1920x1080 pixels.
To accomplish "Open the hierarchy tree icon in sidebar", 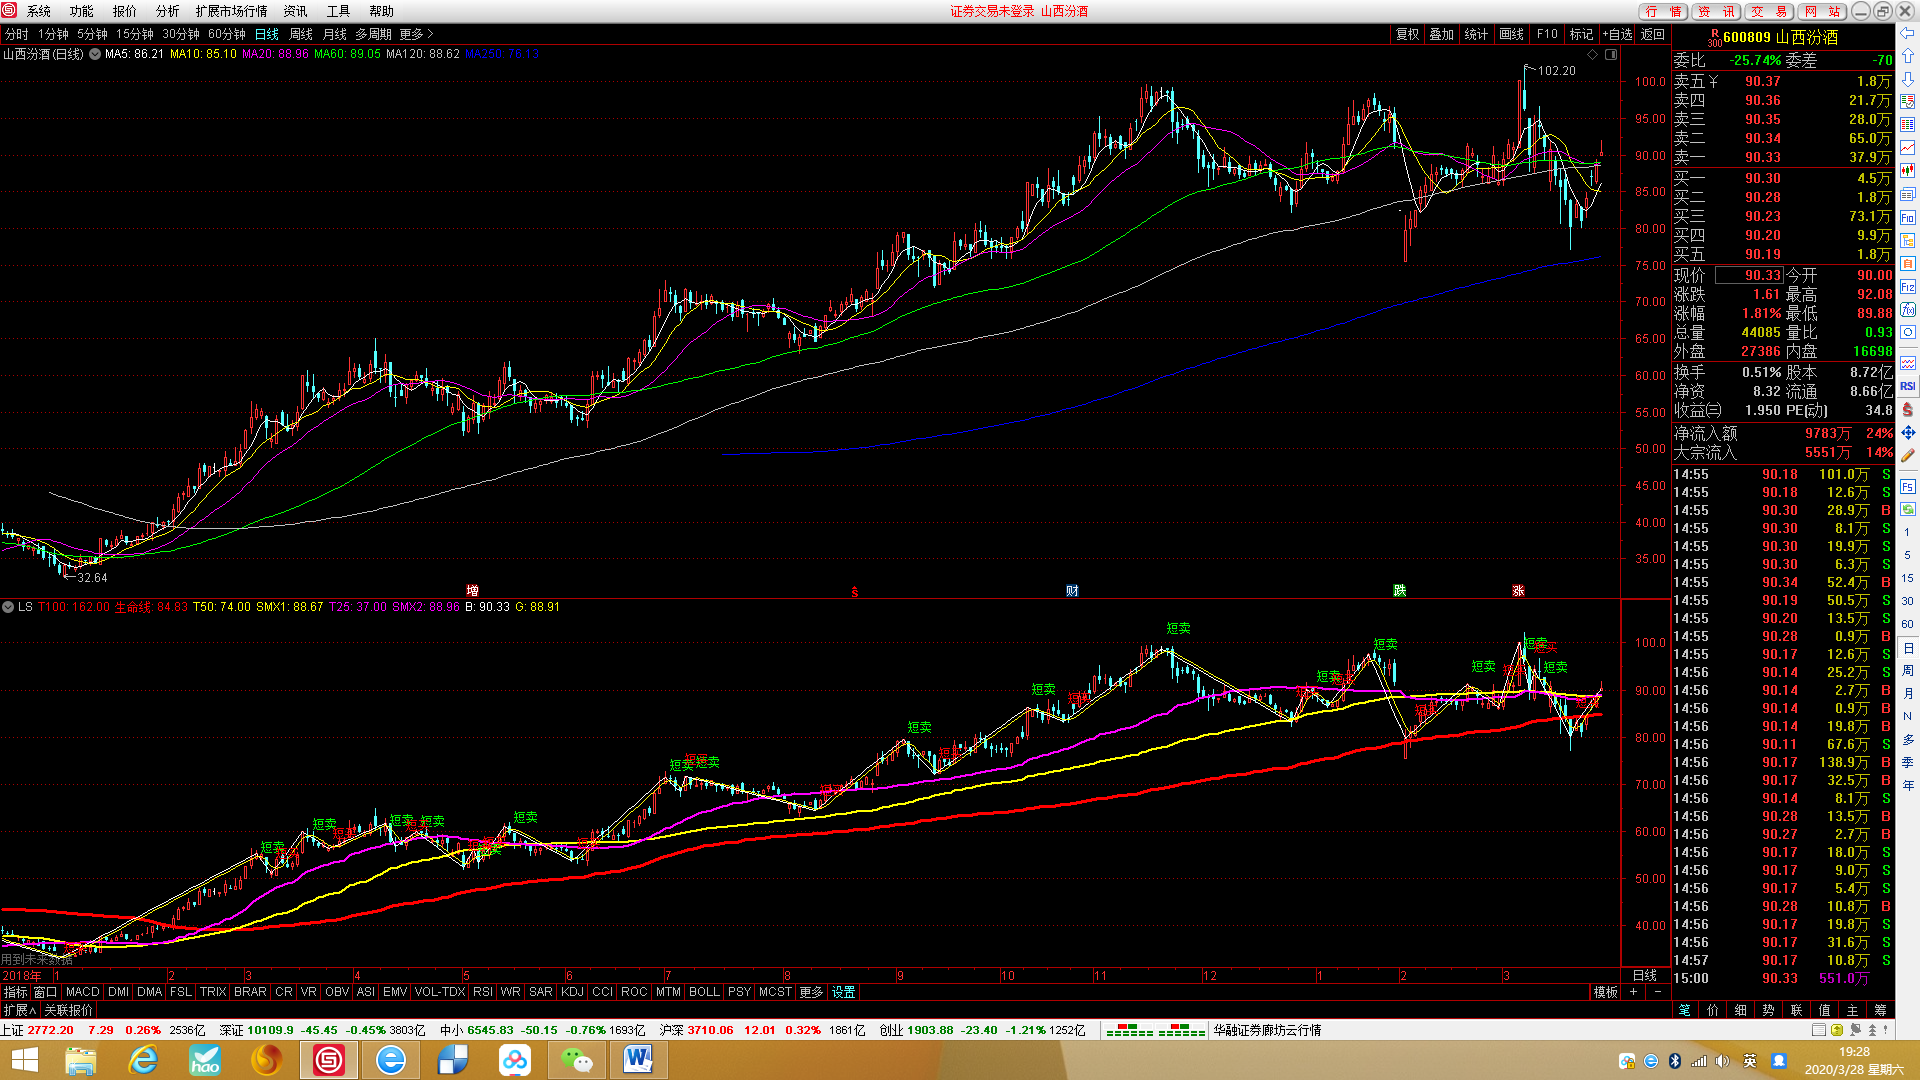I will tap(1908, 240).
